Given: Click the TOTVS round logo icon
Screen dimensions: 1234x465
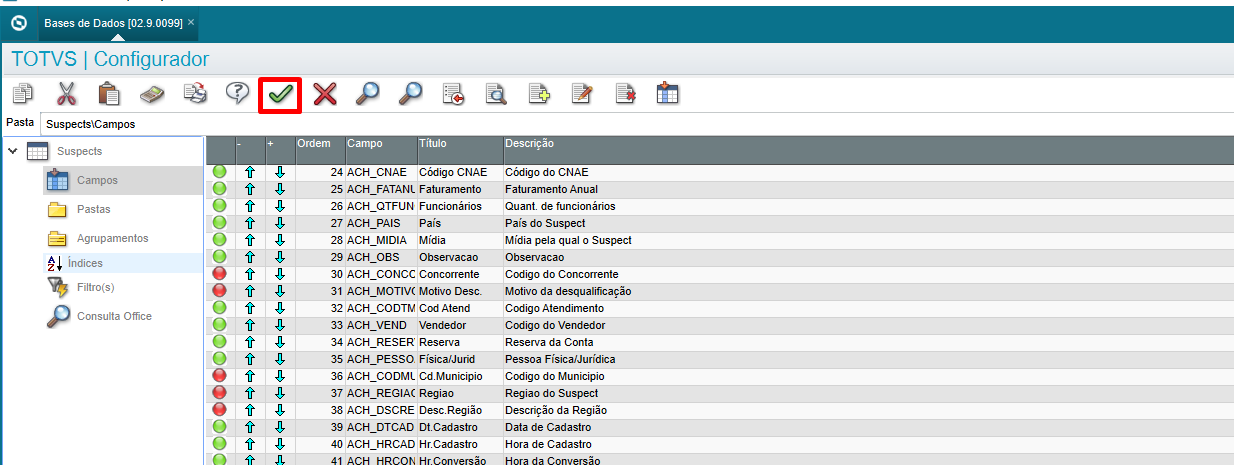Looking at the screenshot, I should tap(18, 22).
